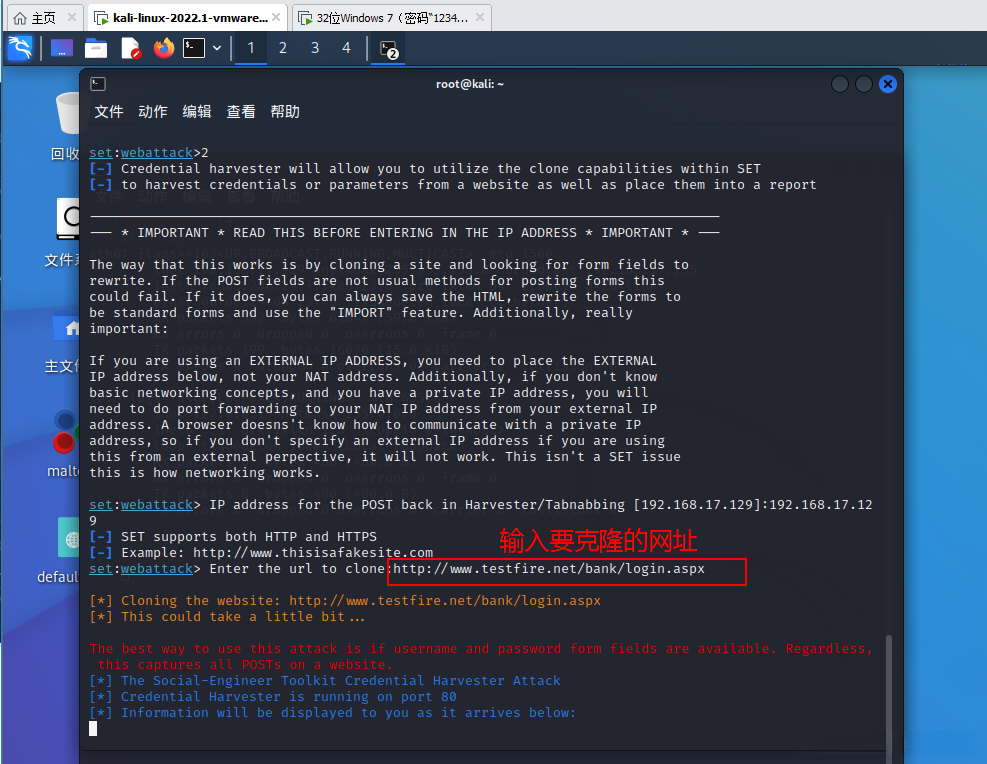Close the kali-linux VMware tab
The width and height of the screenshot is (987, 764).
(276, 17)
